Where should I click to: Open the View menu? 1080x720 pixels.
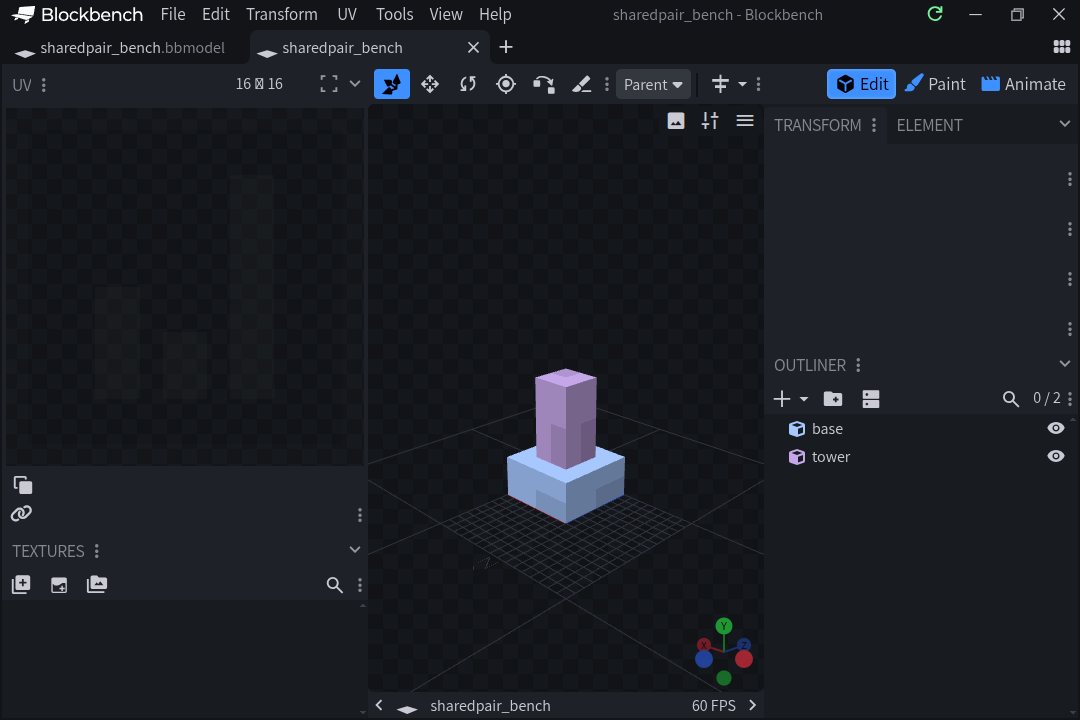(446, 14)
